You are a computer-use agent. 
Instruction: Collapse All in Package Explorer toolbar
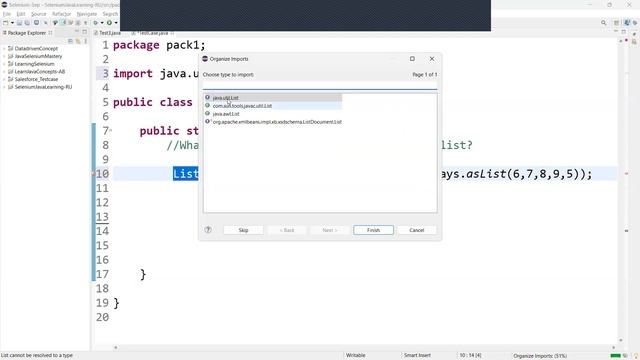[70, 41]
